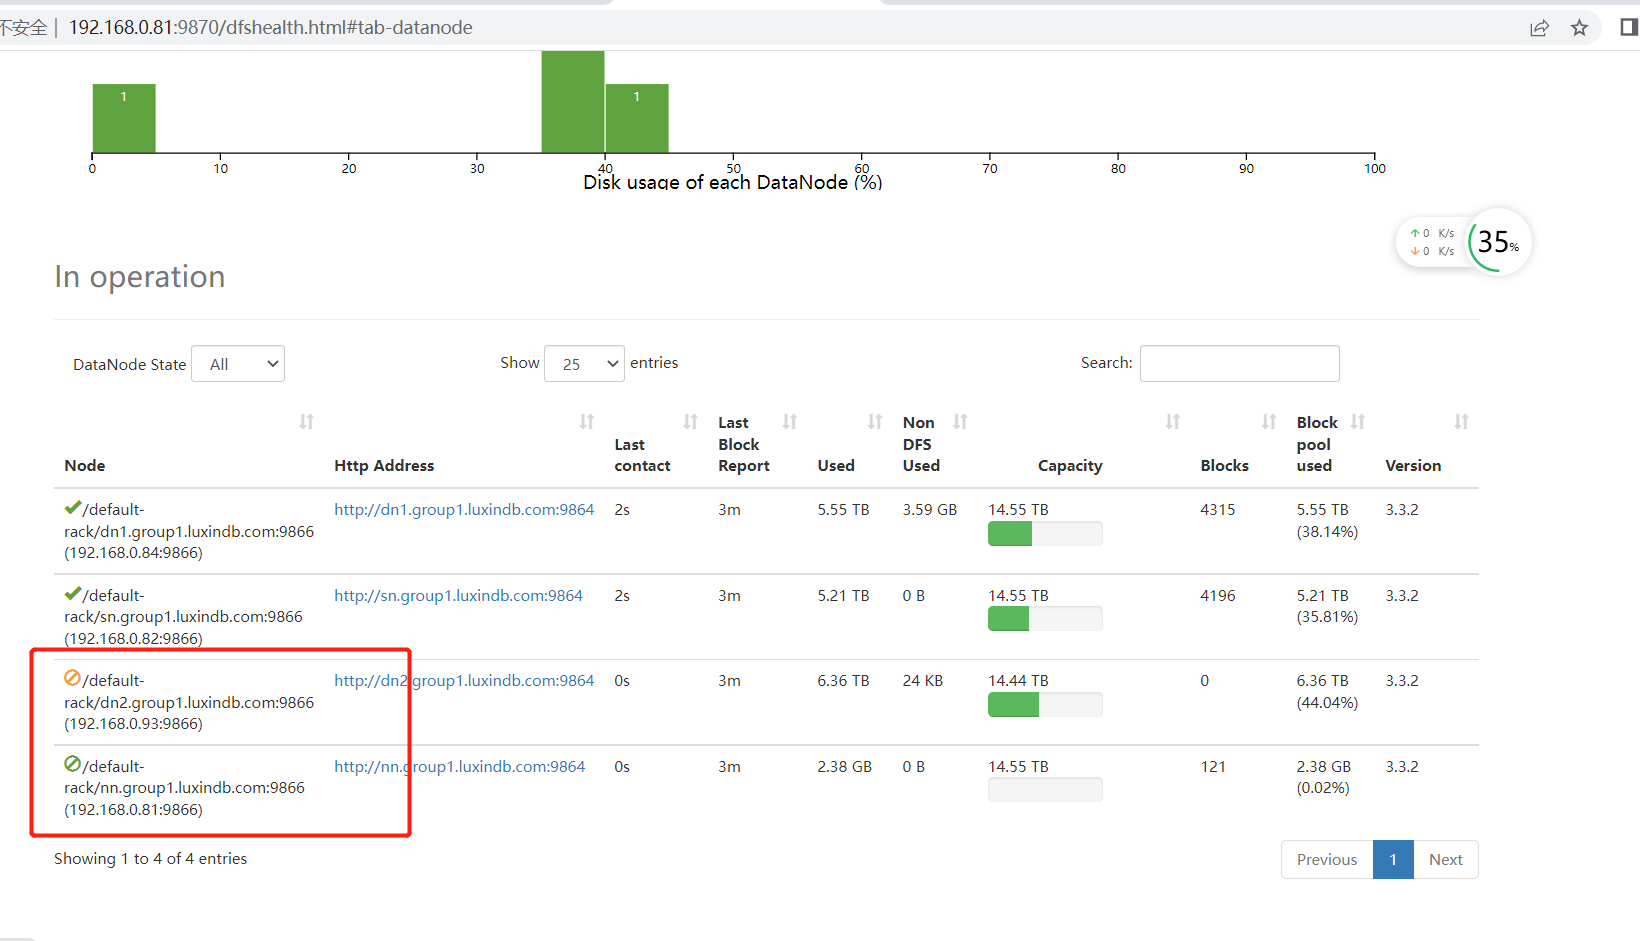The height and width of the screenshot is (941, 1640).
Task: Open the browser side panel icon
Action: pos(1629,27)
